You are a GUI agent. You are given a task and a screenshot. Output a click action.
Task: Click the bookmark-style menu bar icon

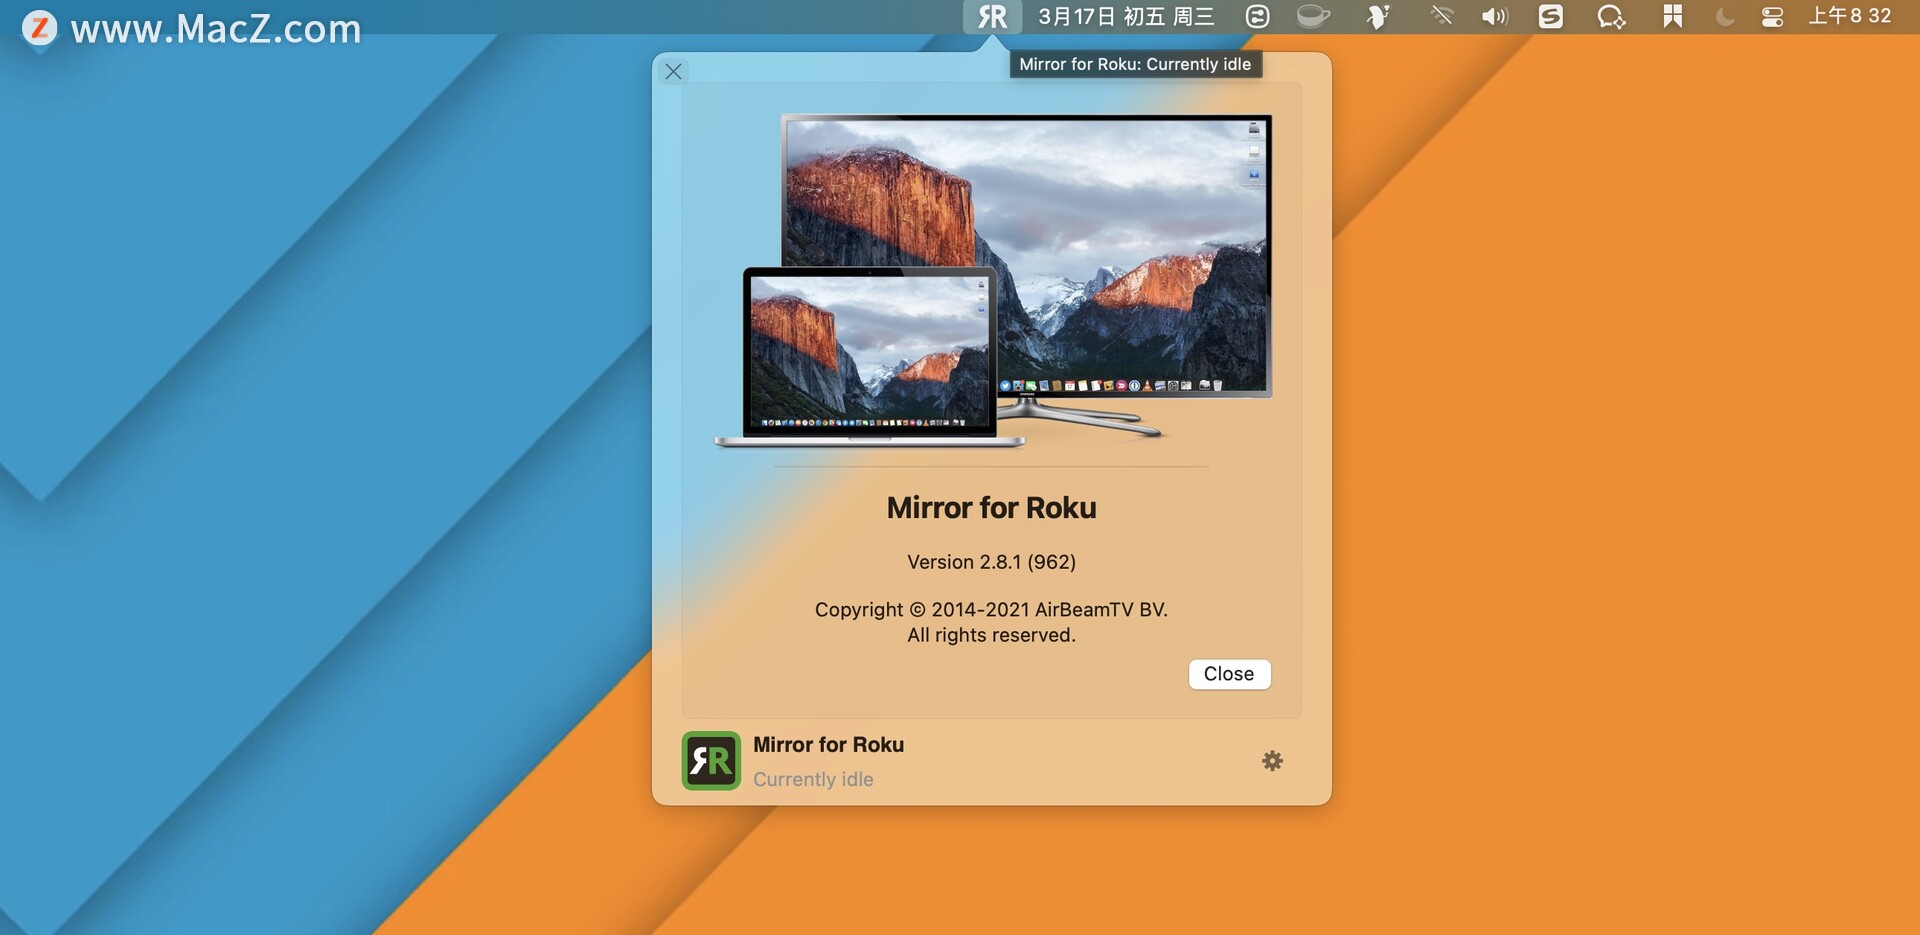click(x=1672, y=16)
